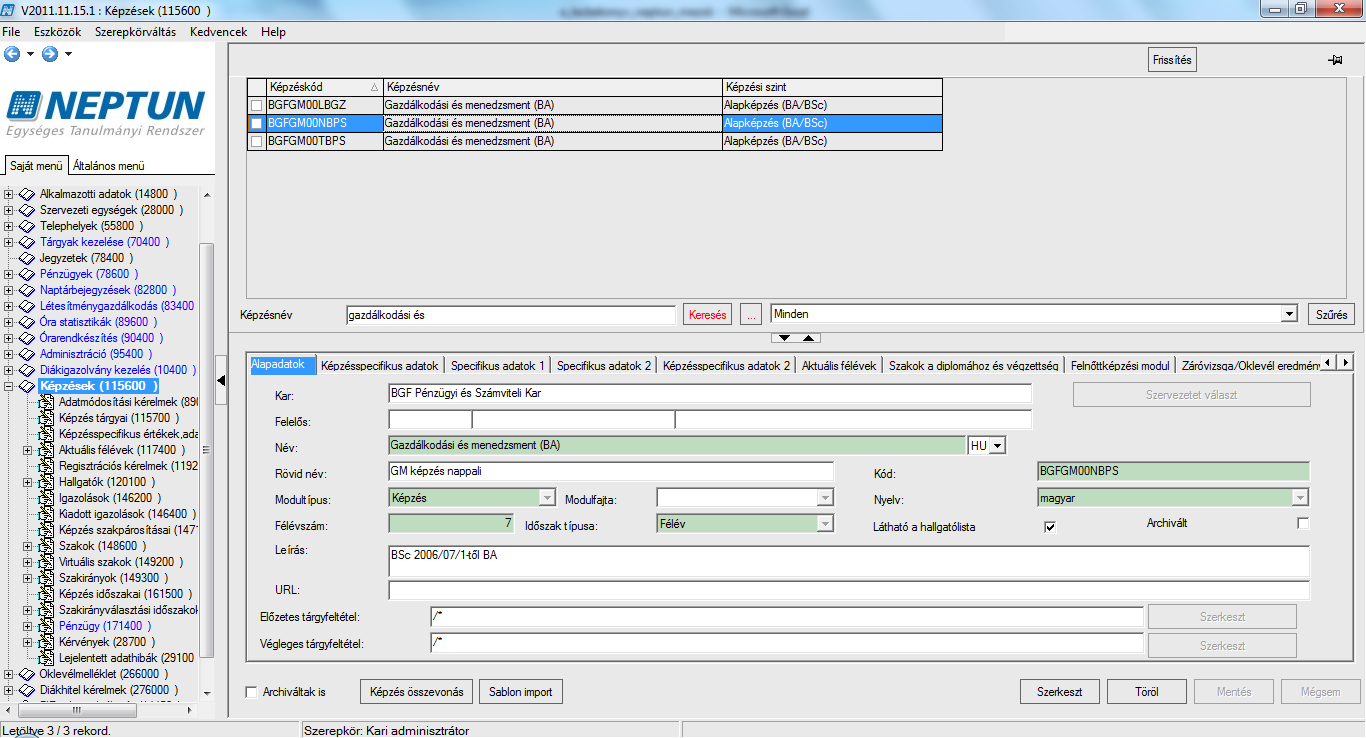Click the Telephelyek book icon

coord(27,226)
